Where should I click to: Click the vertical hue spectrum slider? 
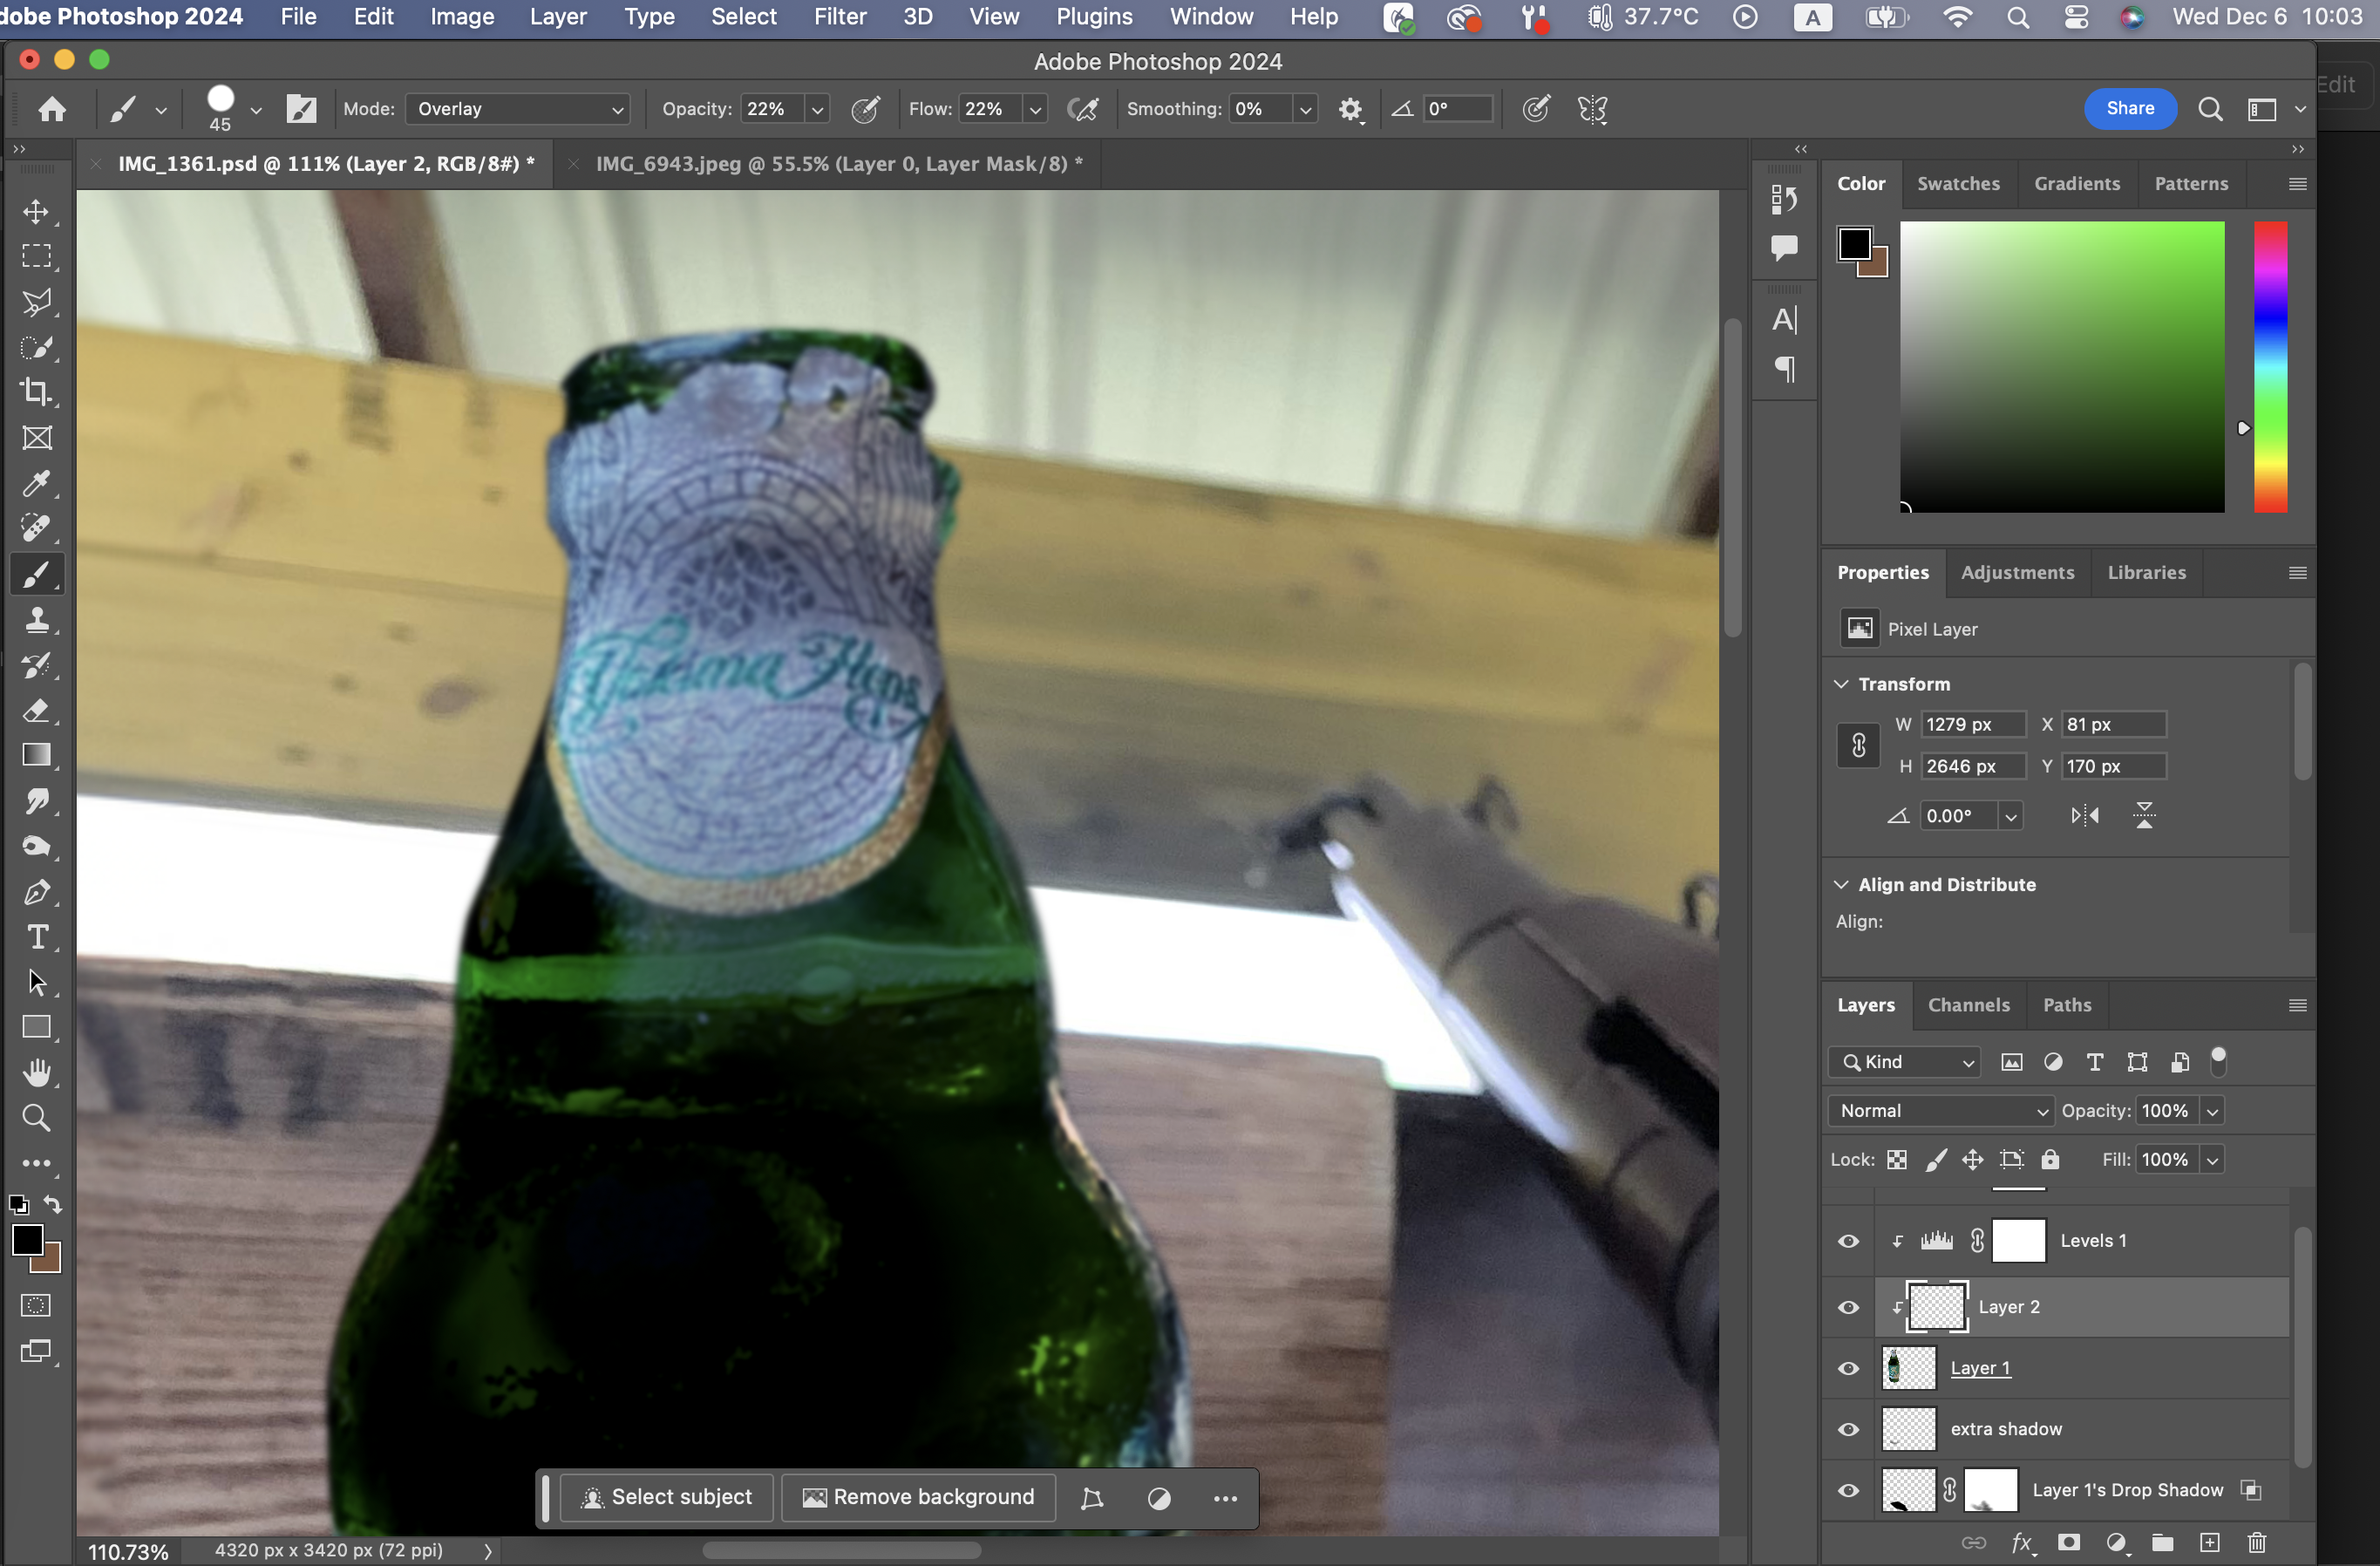point(2270,367)
